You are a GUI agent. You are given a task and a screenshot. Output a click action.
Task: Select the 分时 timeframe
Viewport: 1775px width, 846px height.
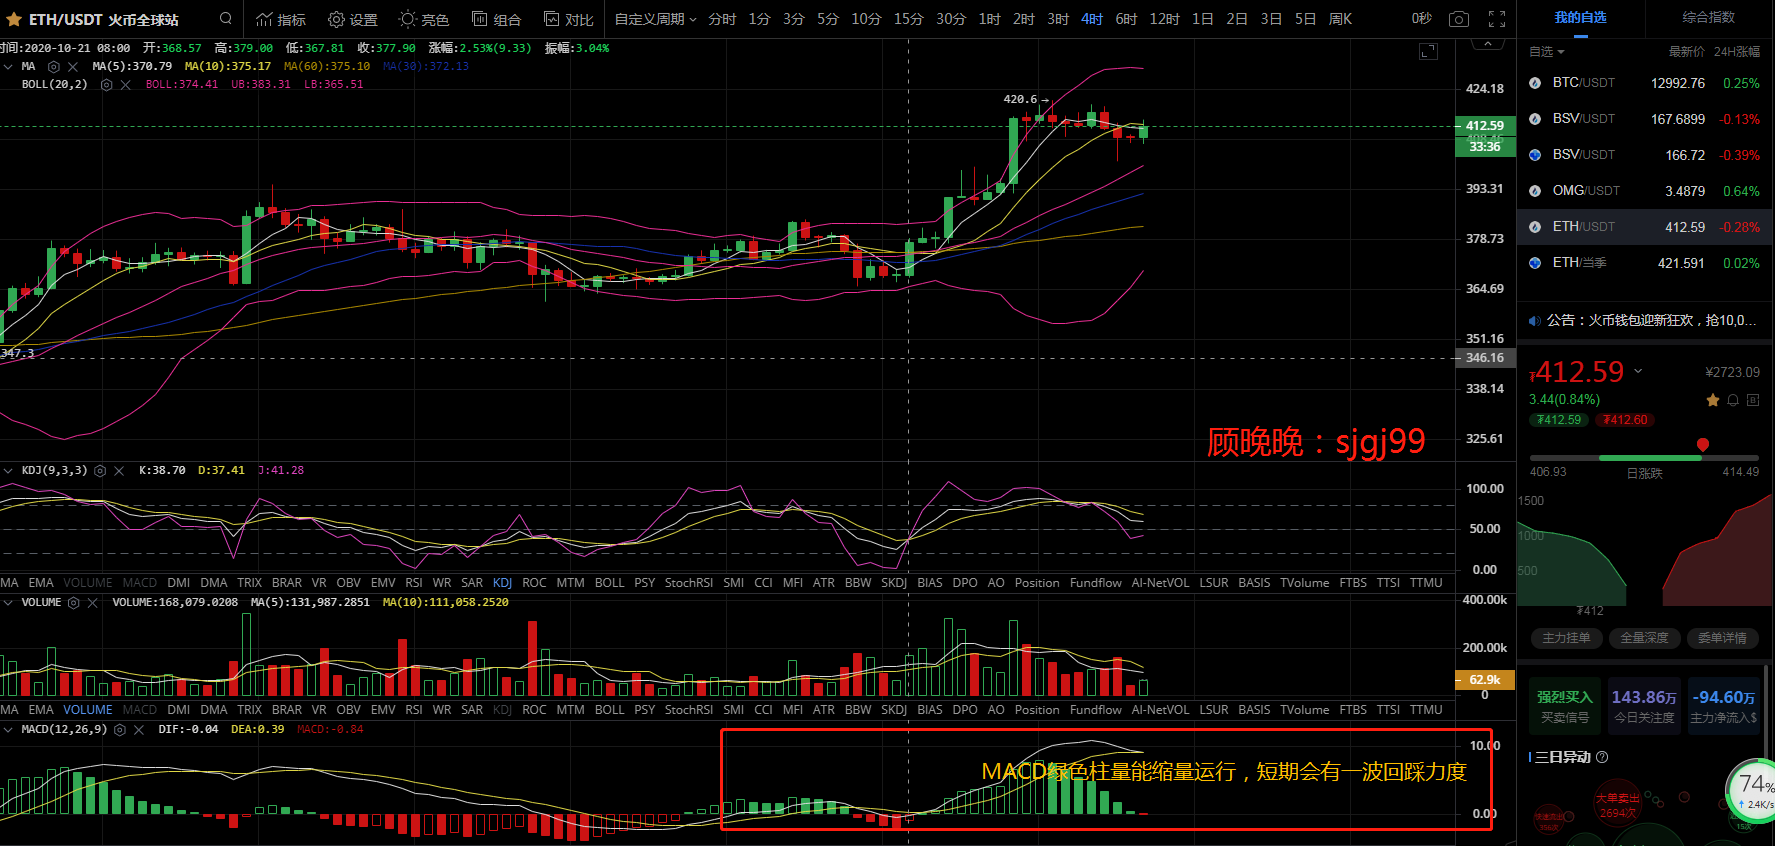tap(722, 19)
